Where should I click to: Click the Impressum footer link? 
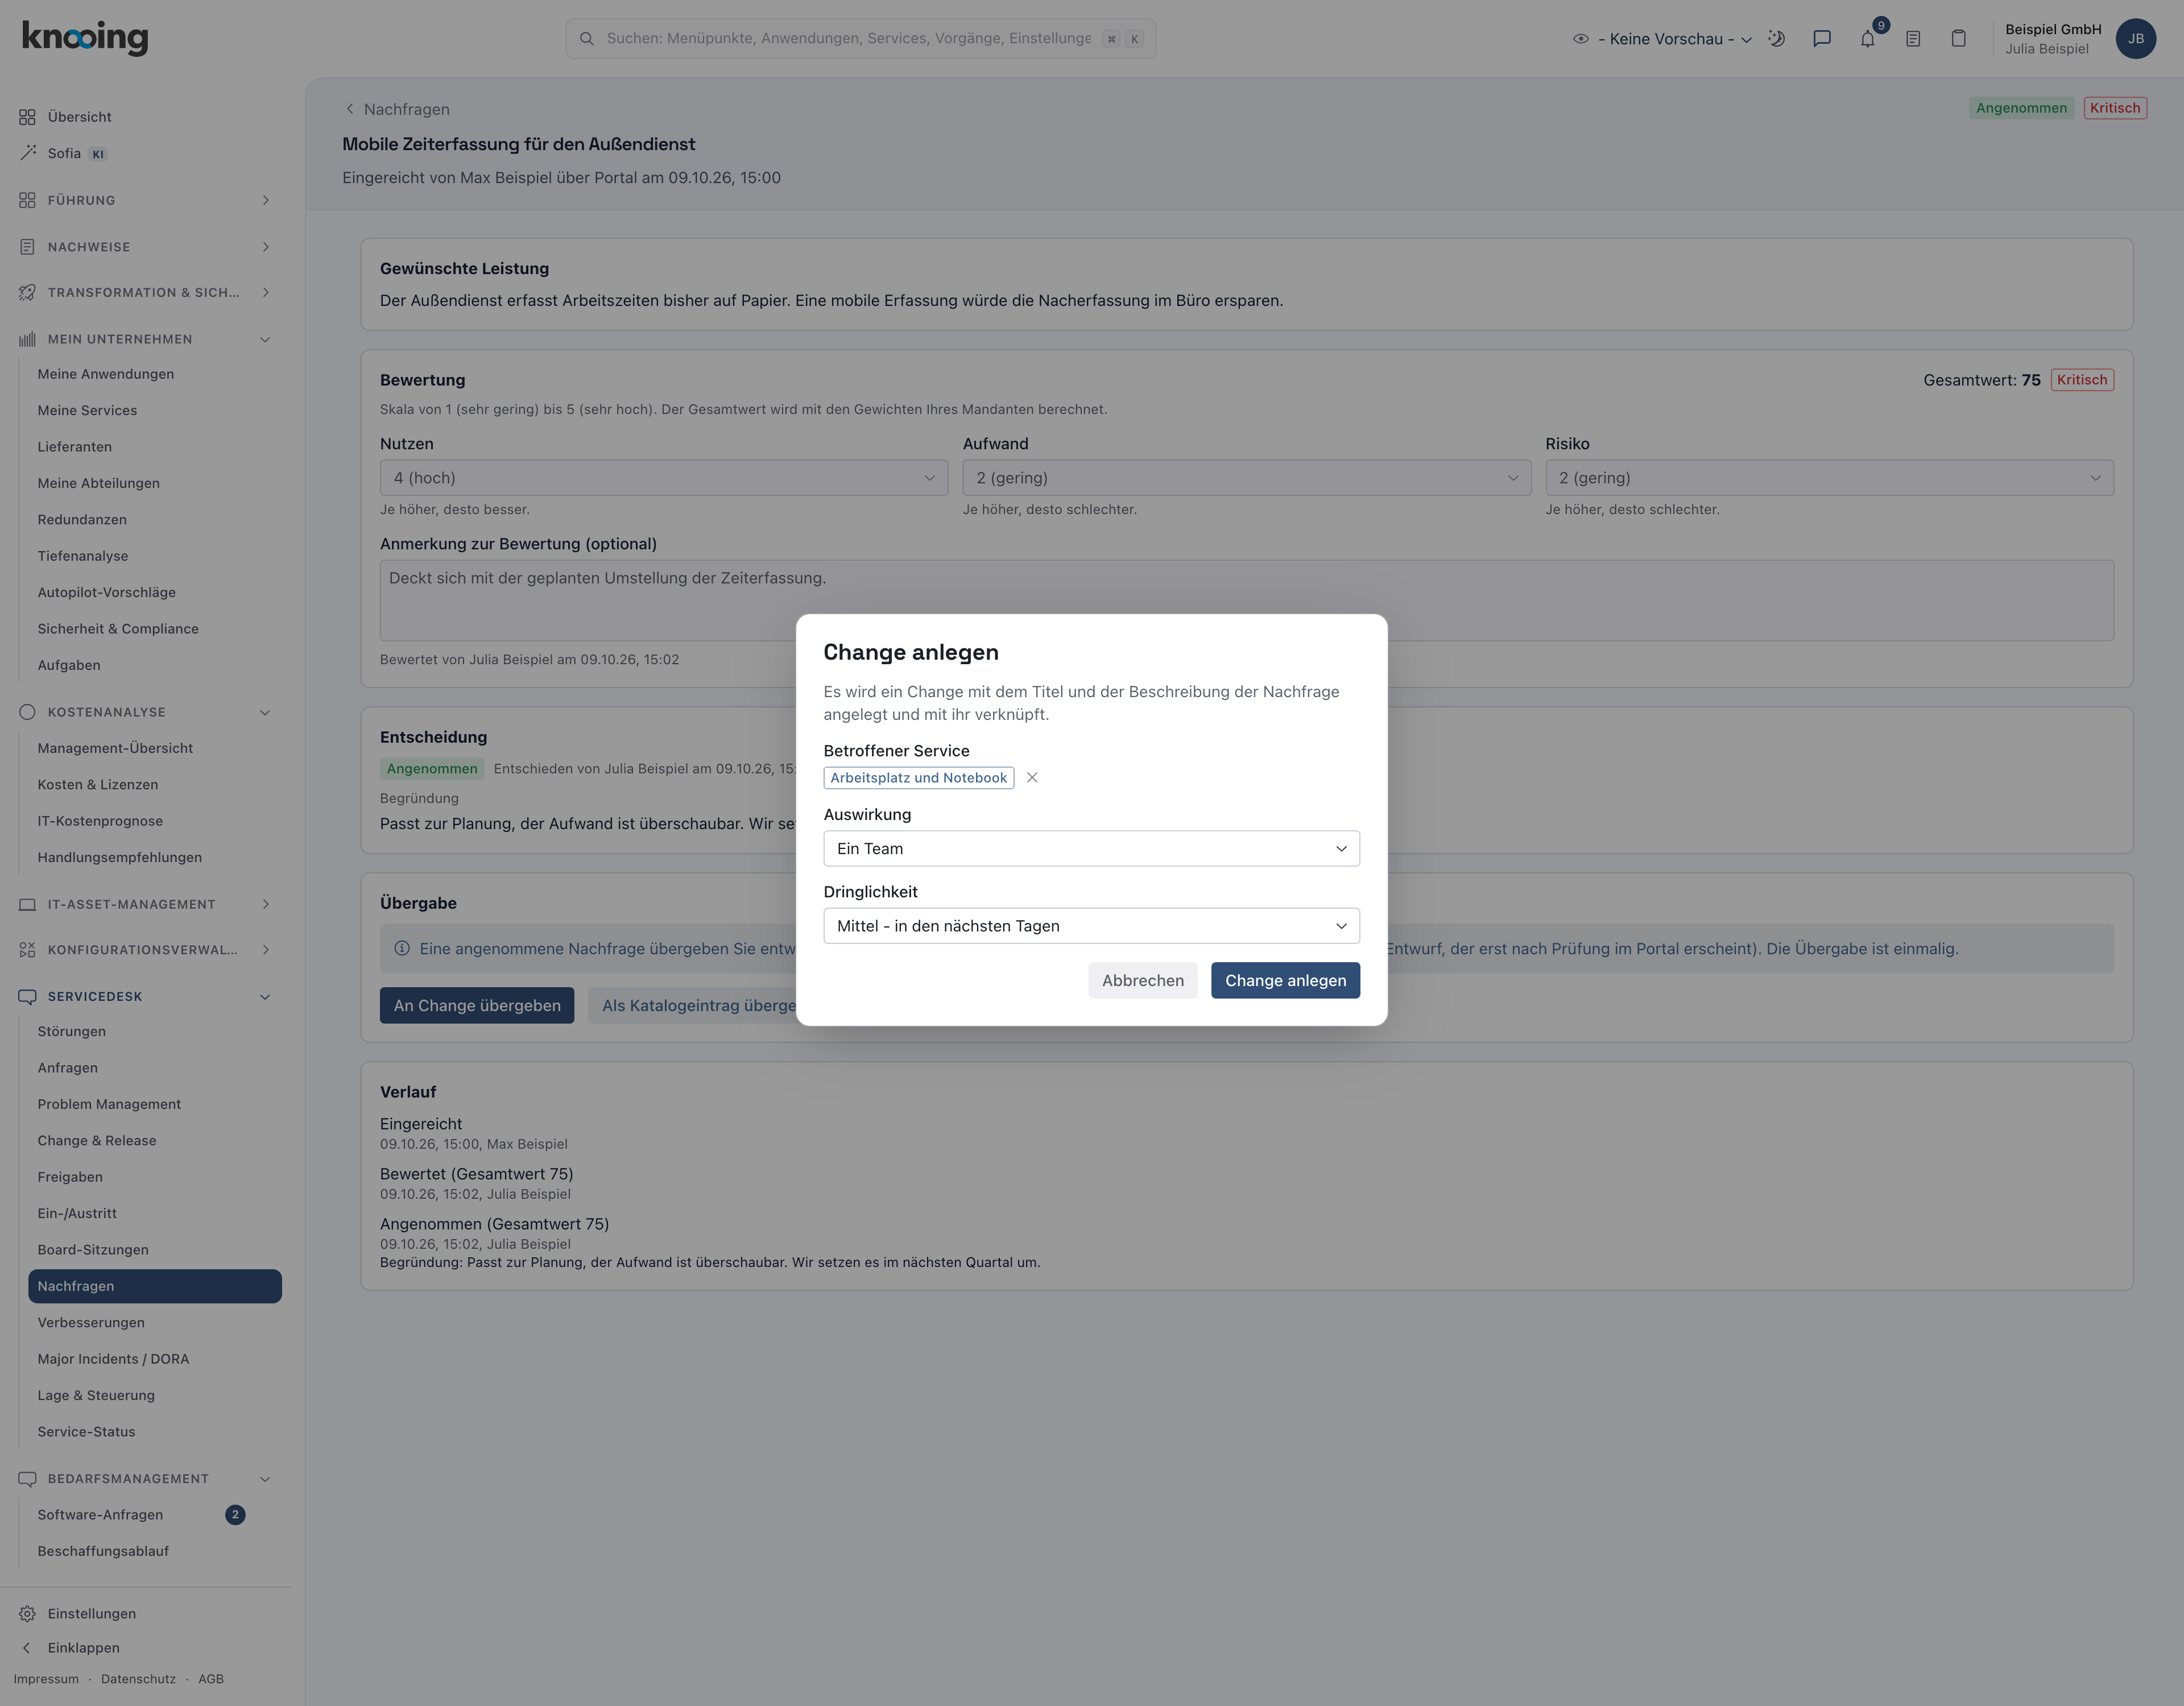tap(46, 1679)
